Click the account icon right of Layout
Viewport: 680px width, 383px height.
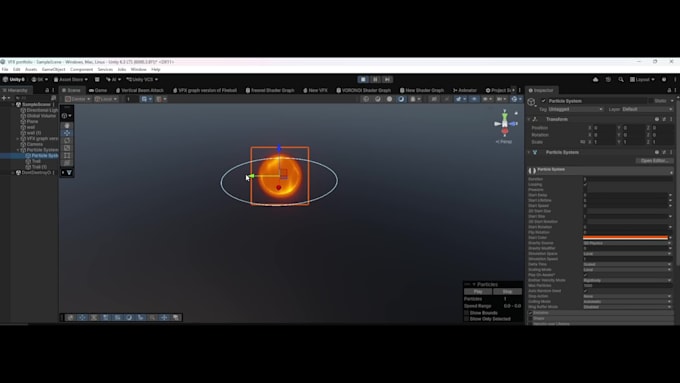coord(664,79)
